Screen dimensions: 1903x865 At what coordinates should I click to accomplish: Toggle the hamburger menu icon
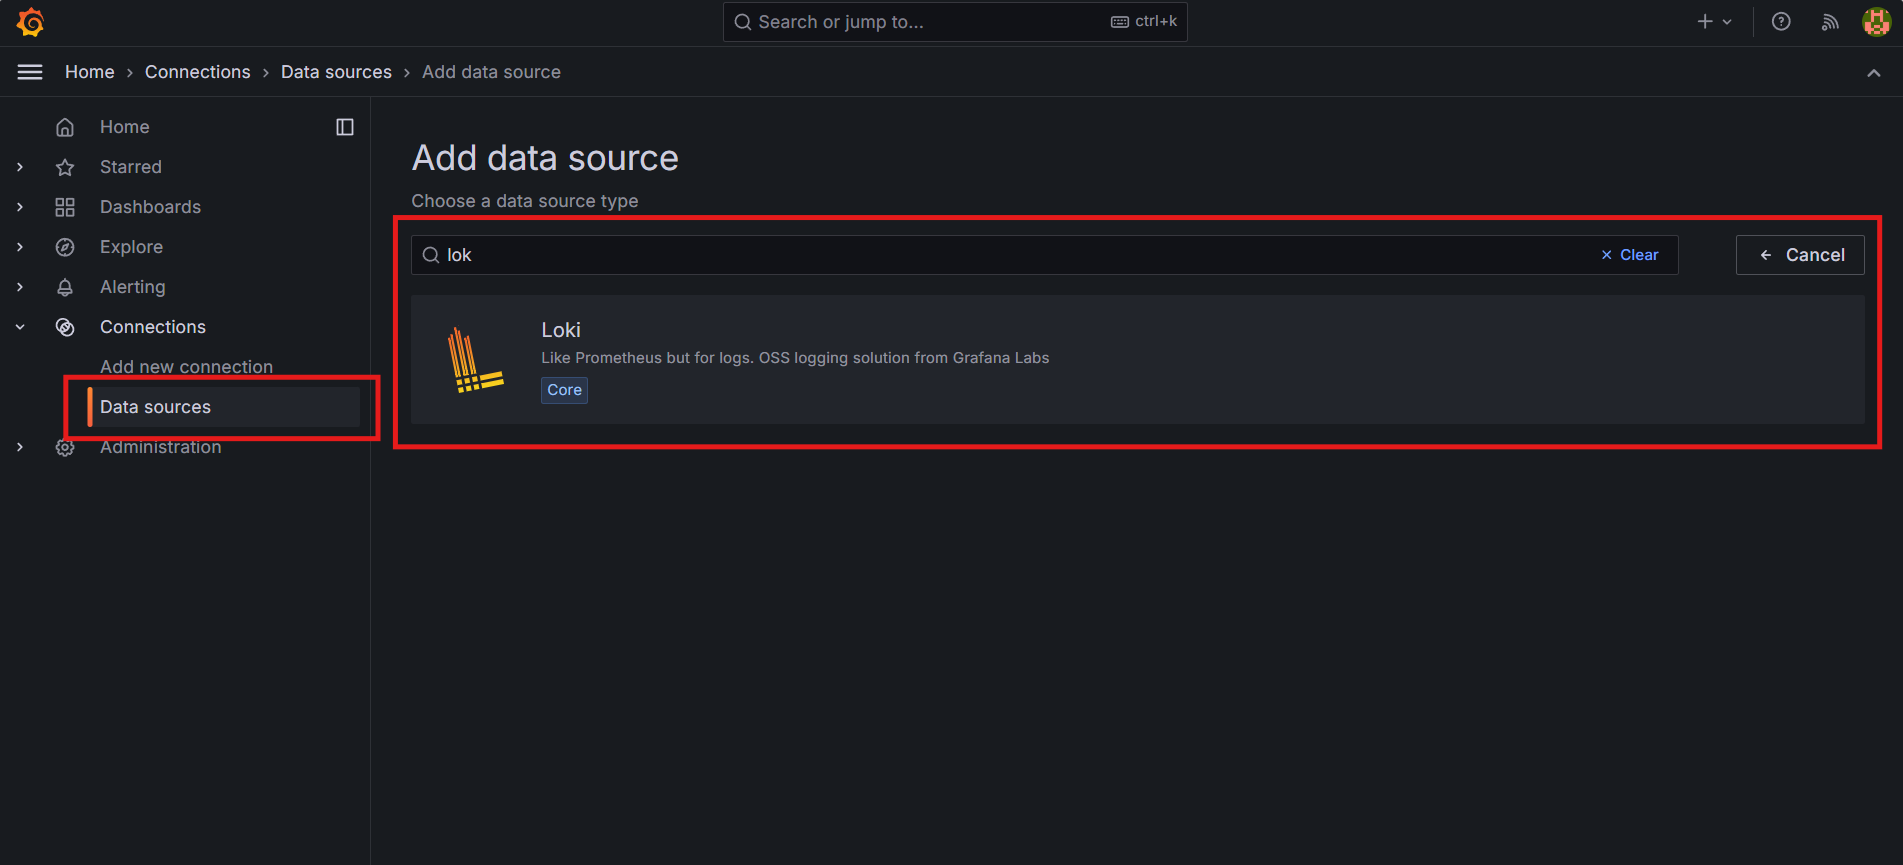30,72
